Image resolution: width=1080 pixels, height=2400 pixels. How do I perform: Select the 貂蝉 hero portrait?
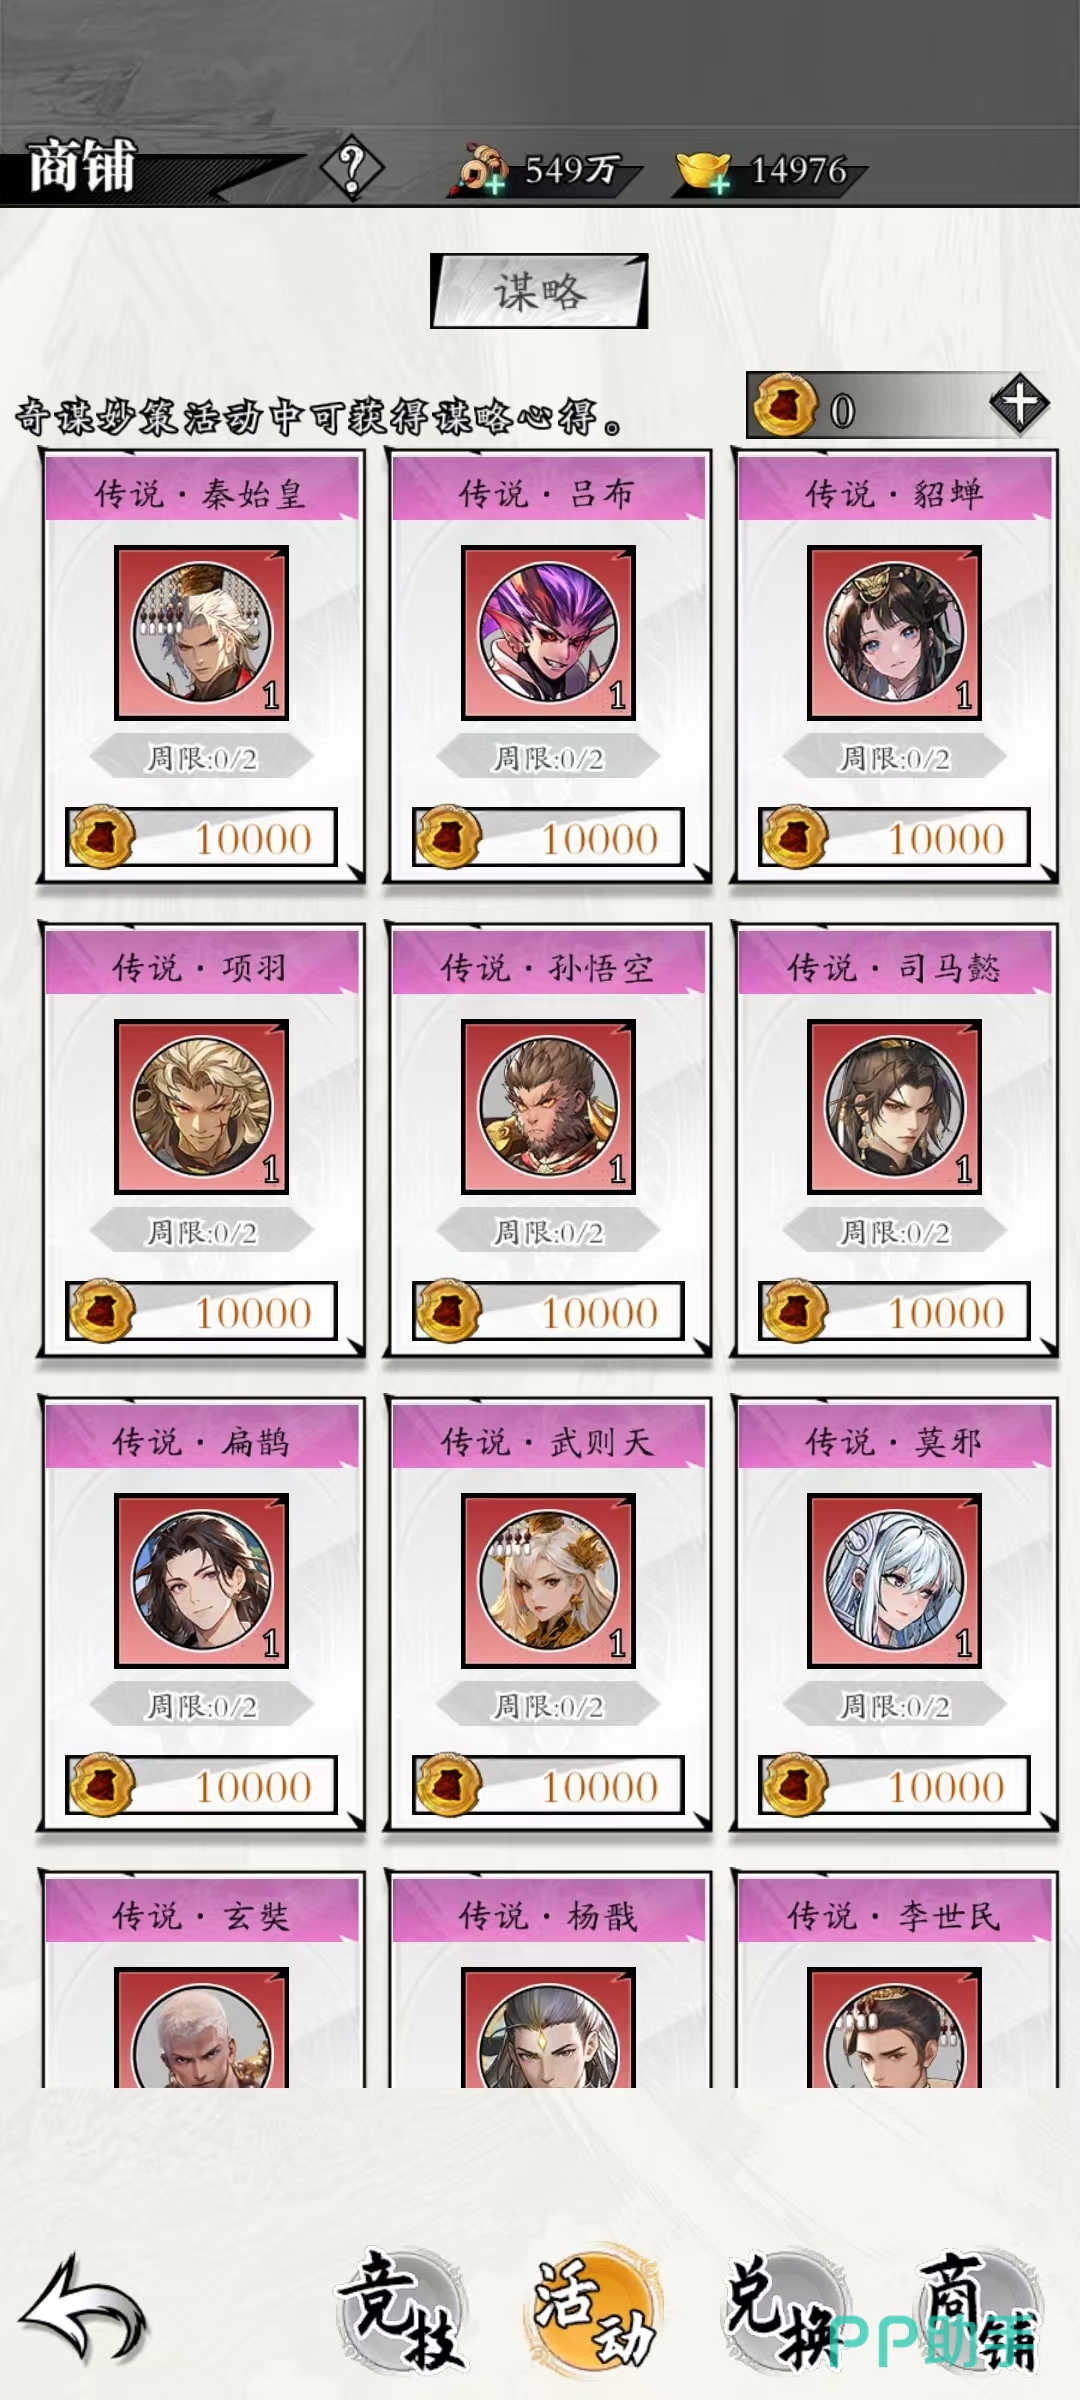[894, 632]
